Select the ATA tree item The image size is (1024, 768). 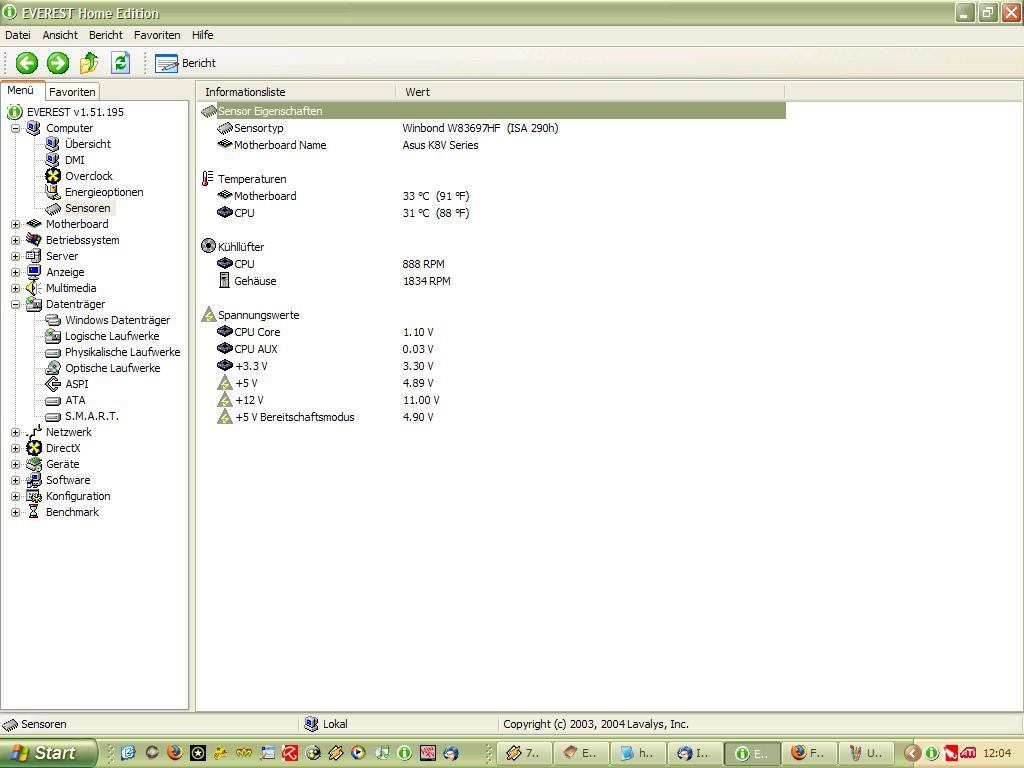tap(75, 400)
